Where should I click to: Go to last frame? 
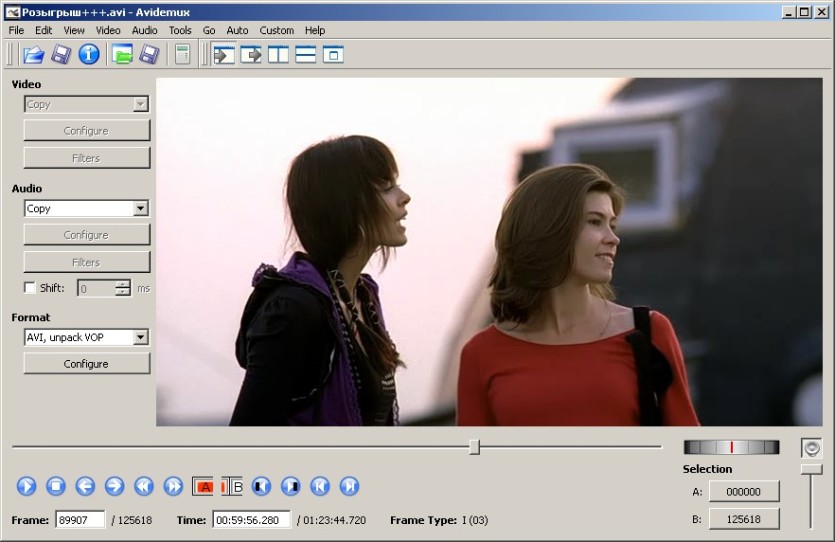(x=349, y=486)
